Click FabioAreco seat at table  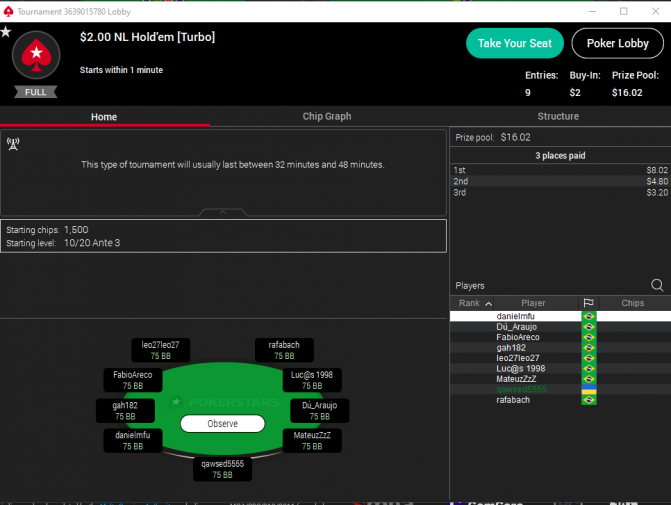pyautogui.click(x=133, y=380)
